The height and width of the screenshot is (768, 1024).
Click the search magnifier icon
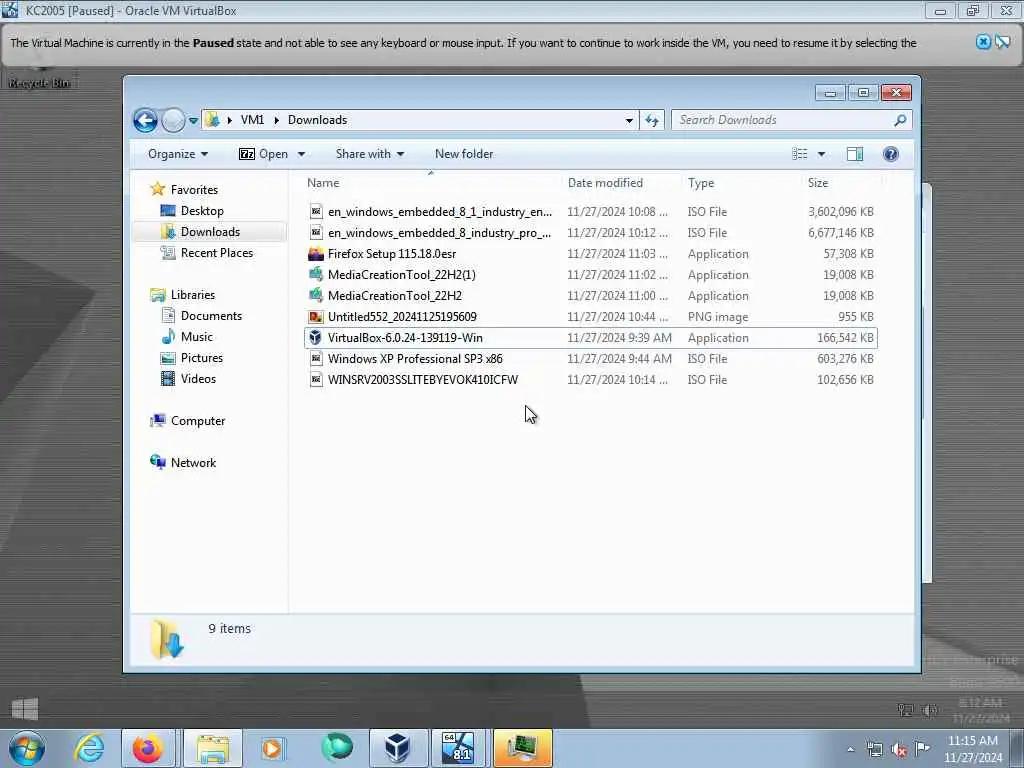[x=901, y=120]
